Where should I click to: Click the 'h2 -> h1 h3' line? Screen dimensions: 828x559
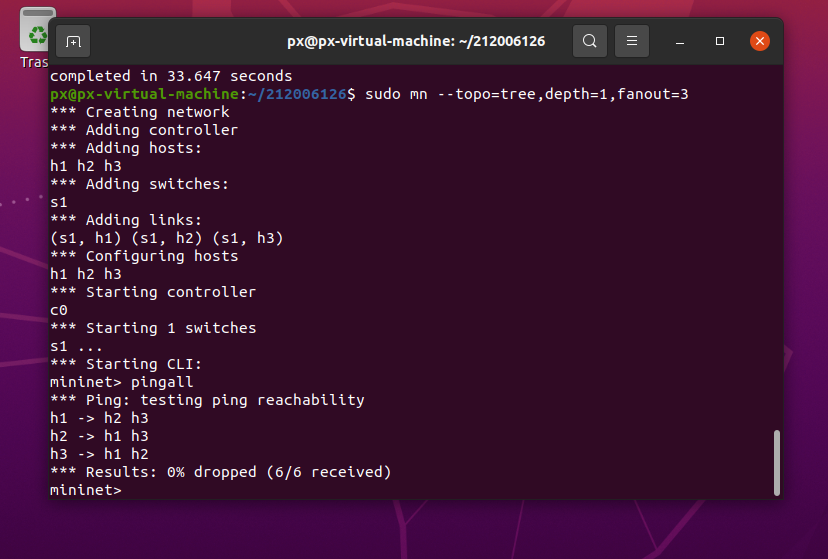99,436
